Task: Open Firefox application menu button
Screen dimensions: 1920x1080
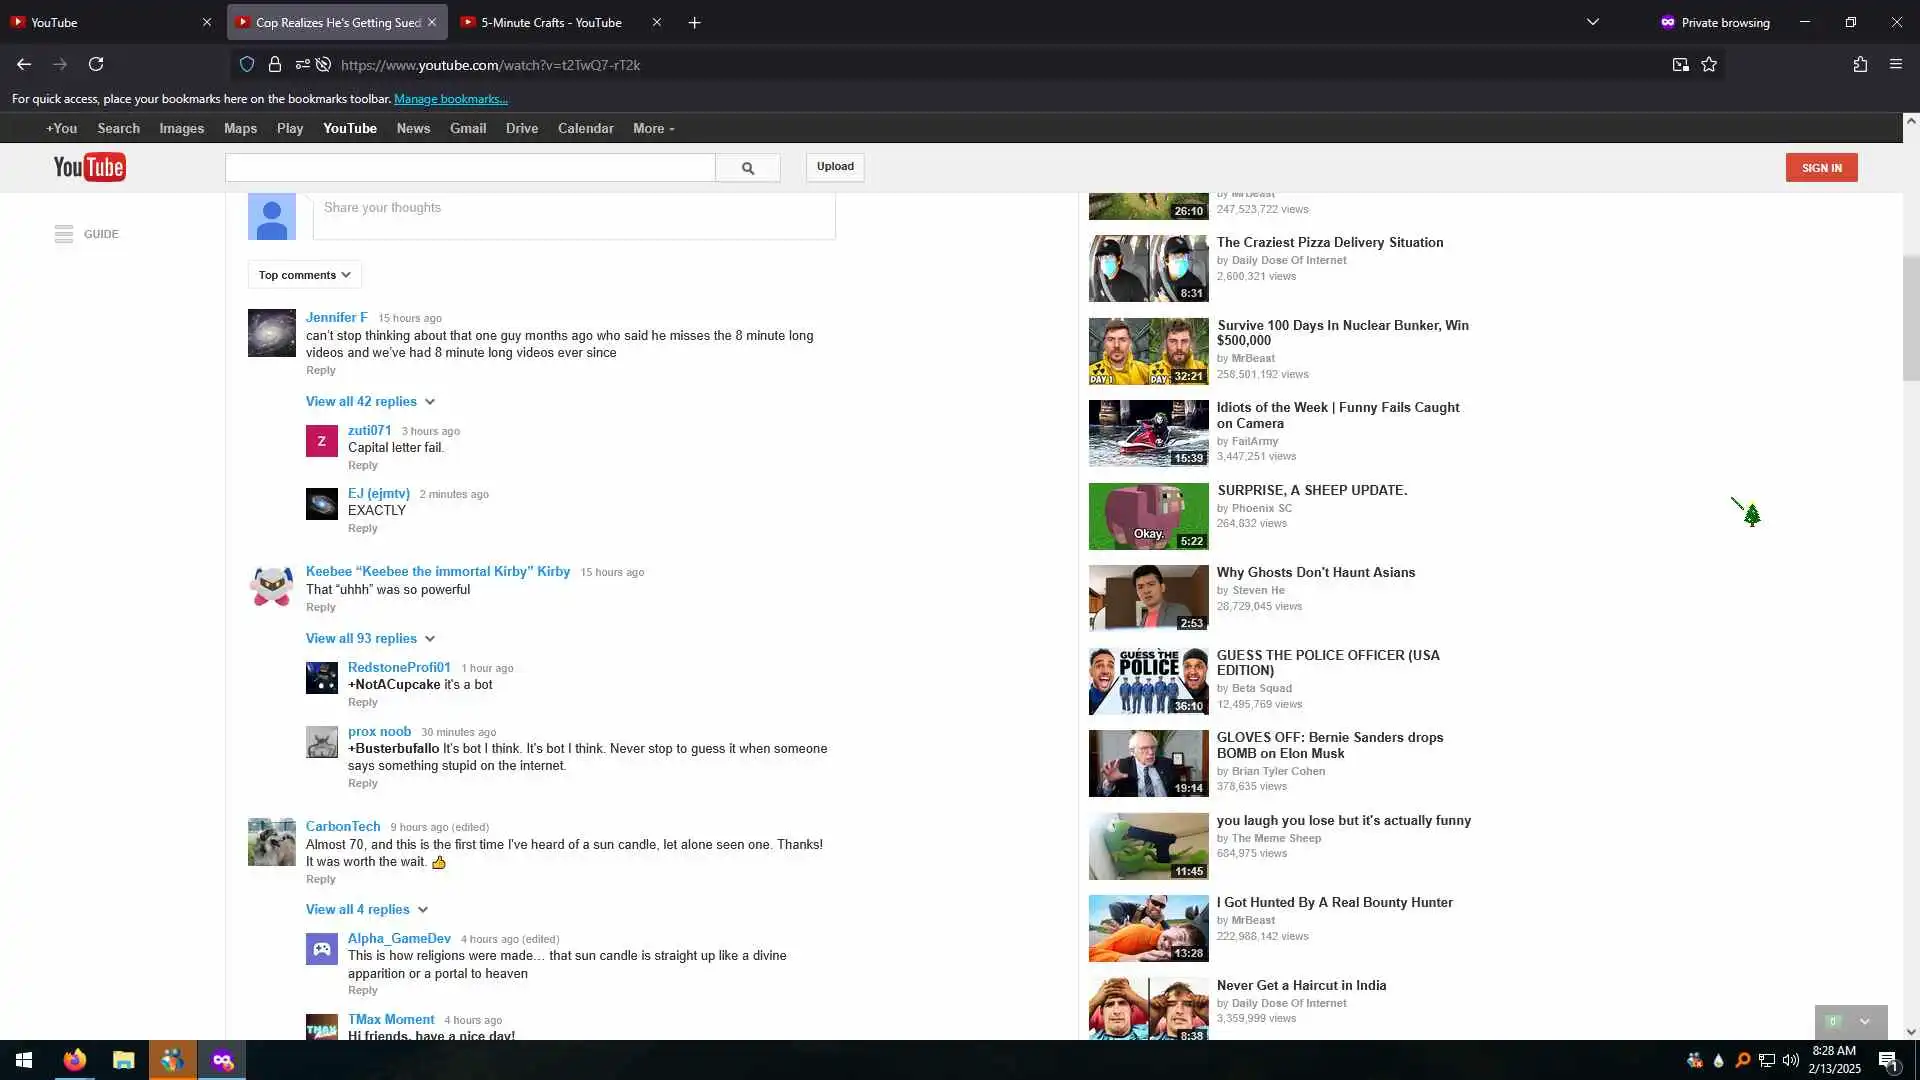Action: (x=1895, y=64)
